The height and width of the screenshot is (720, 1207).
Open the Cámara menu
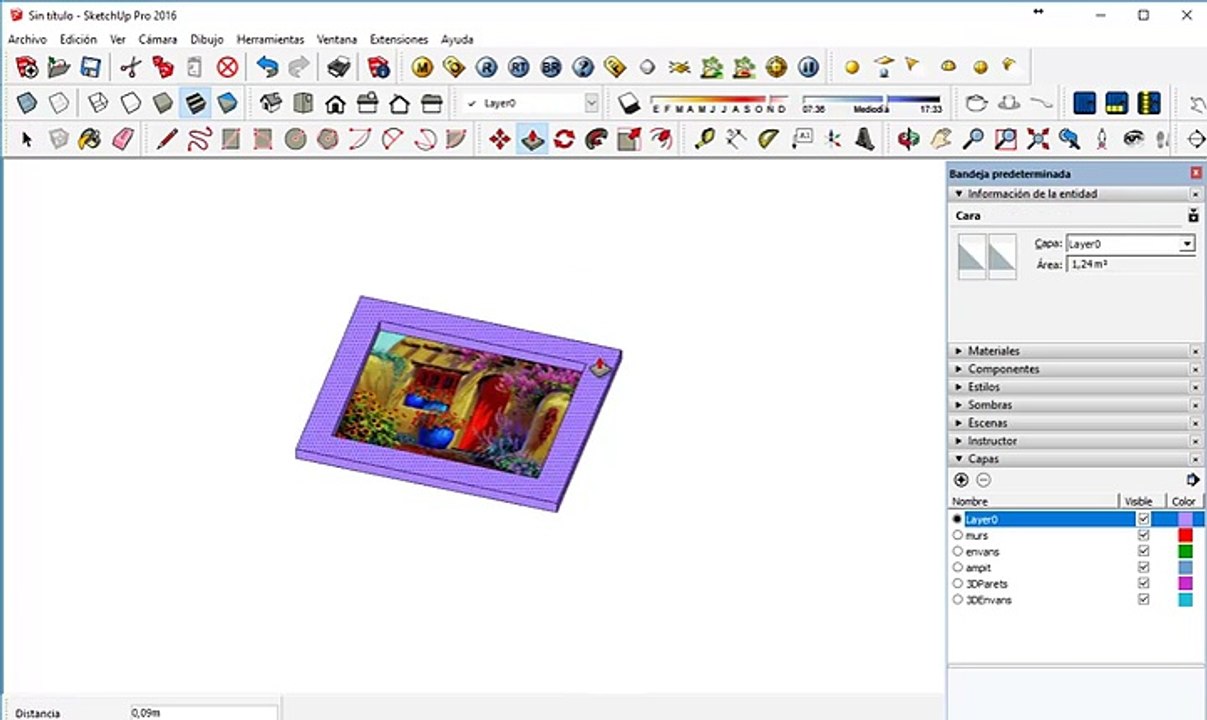pyautogui.click(x=157, y=40)
